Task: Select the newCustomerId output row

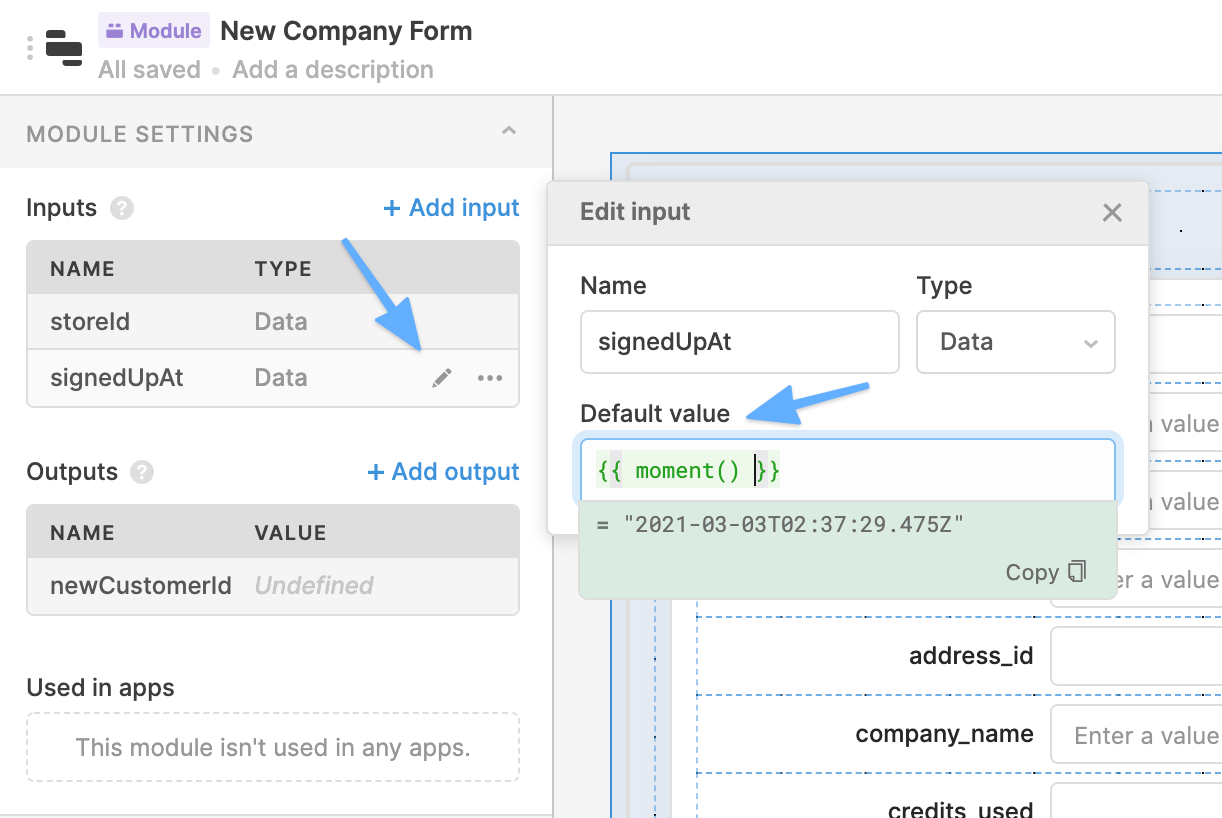Action: [x=273, y=586]
